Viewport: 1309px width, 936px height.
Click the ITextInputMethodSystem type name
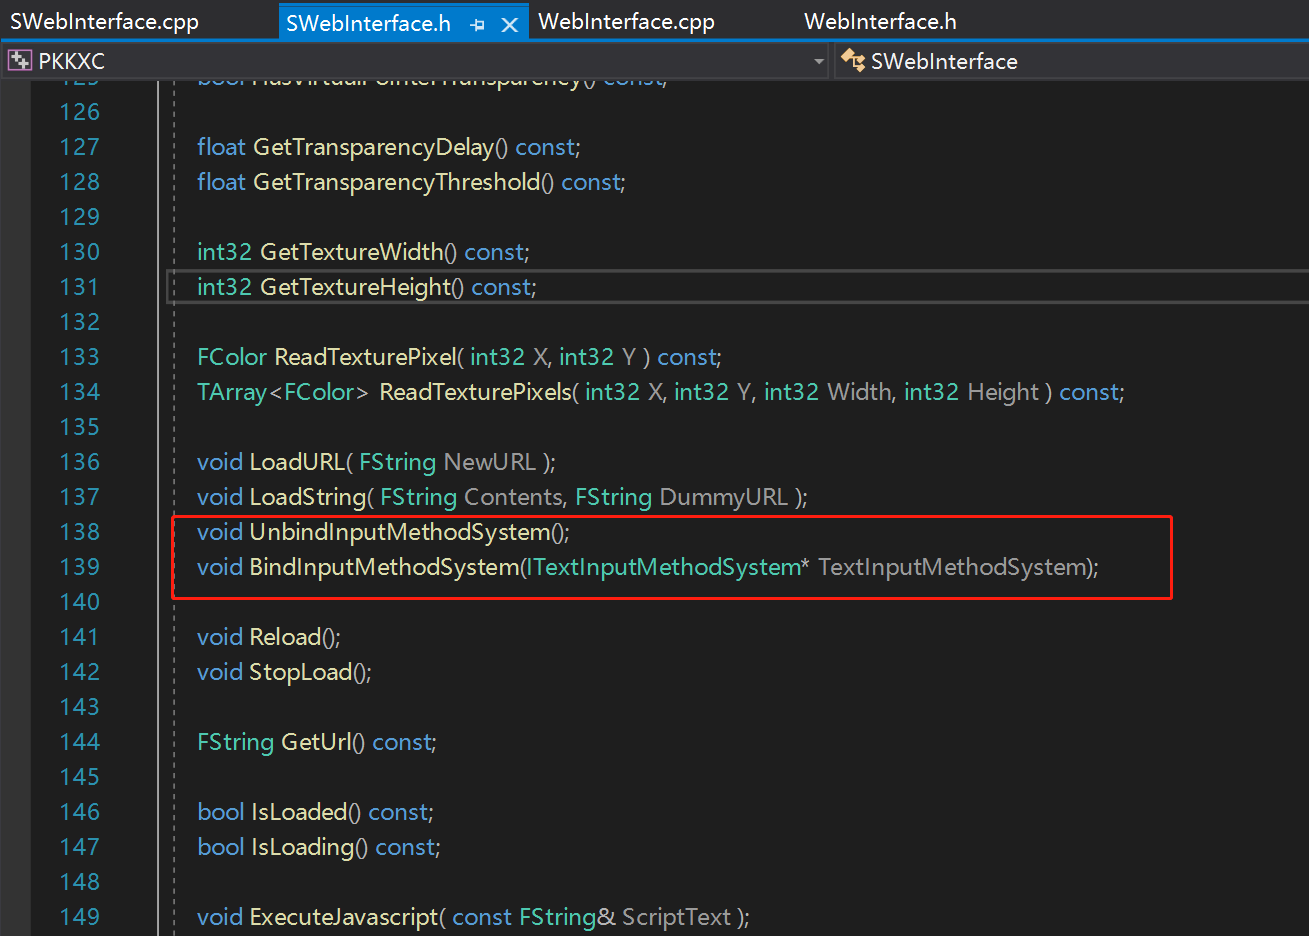[x=664, y=567]
